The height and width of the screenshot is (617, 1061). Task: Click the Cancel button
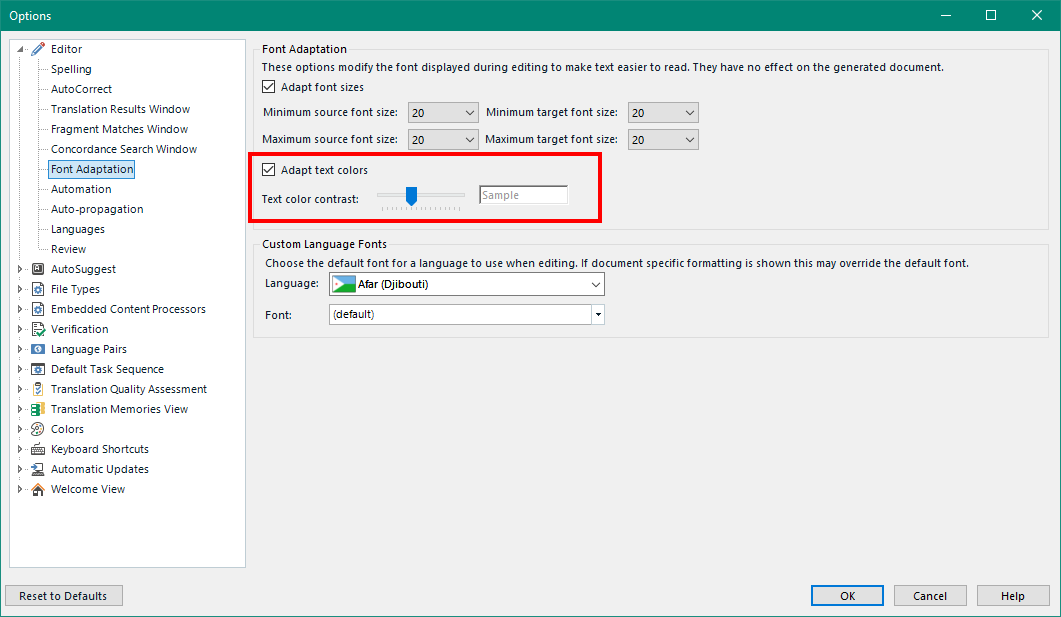930,596
